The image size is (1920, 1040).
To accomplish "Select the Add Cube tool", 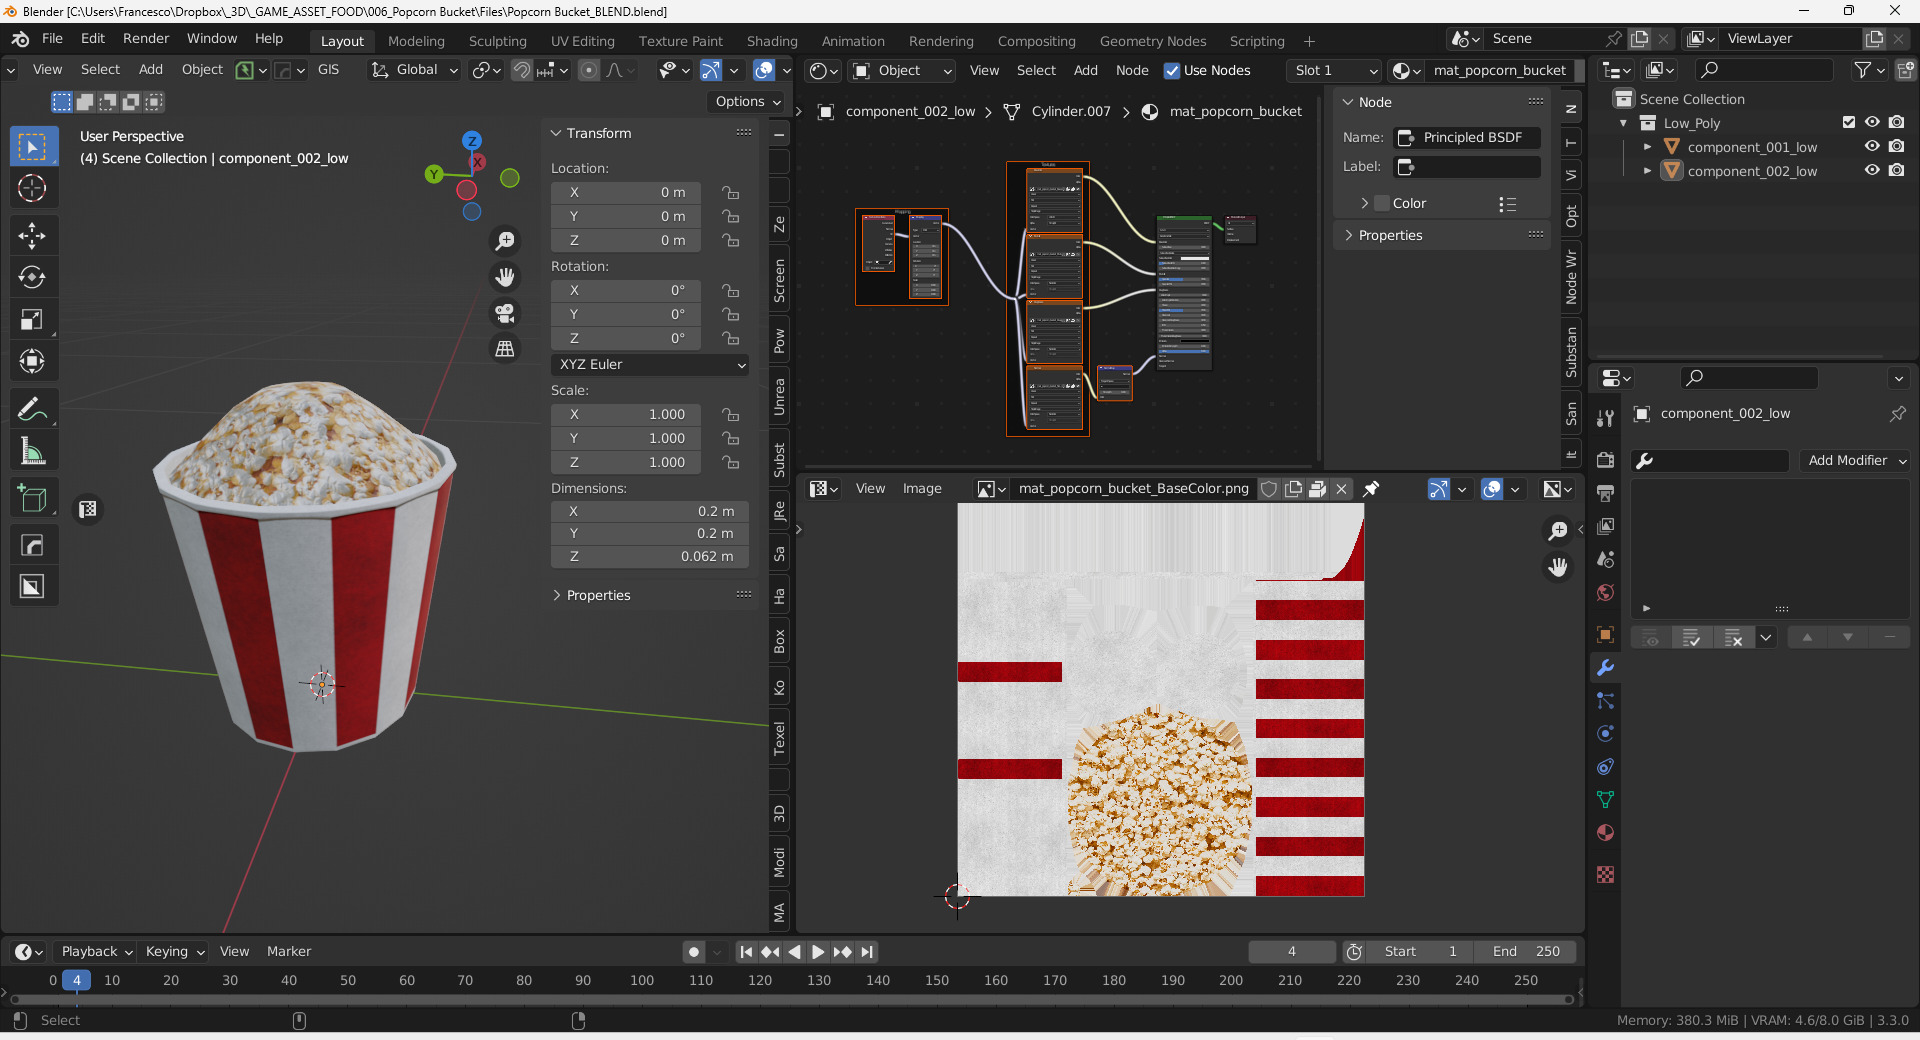I will click(x=32, y=499).
